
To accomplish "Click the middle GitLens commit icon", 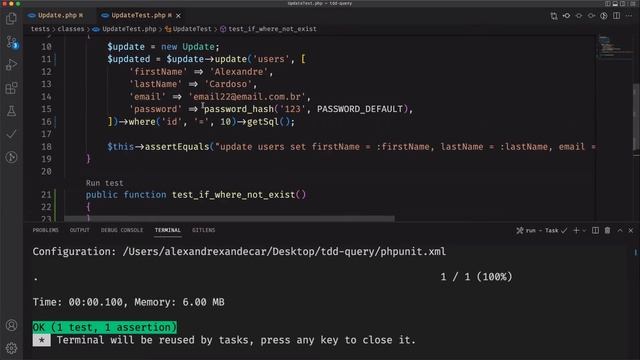I will 579,16.
